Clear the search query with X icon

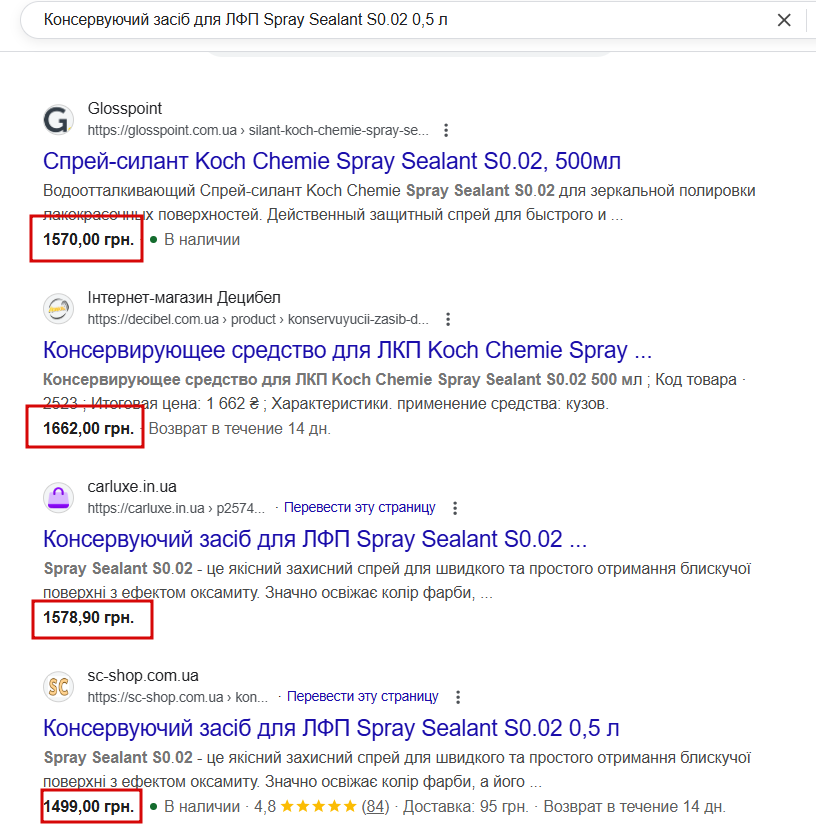click(x=785, y=20)
